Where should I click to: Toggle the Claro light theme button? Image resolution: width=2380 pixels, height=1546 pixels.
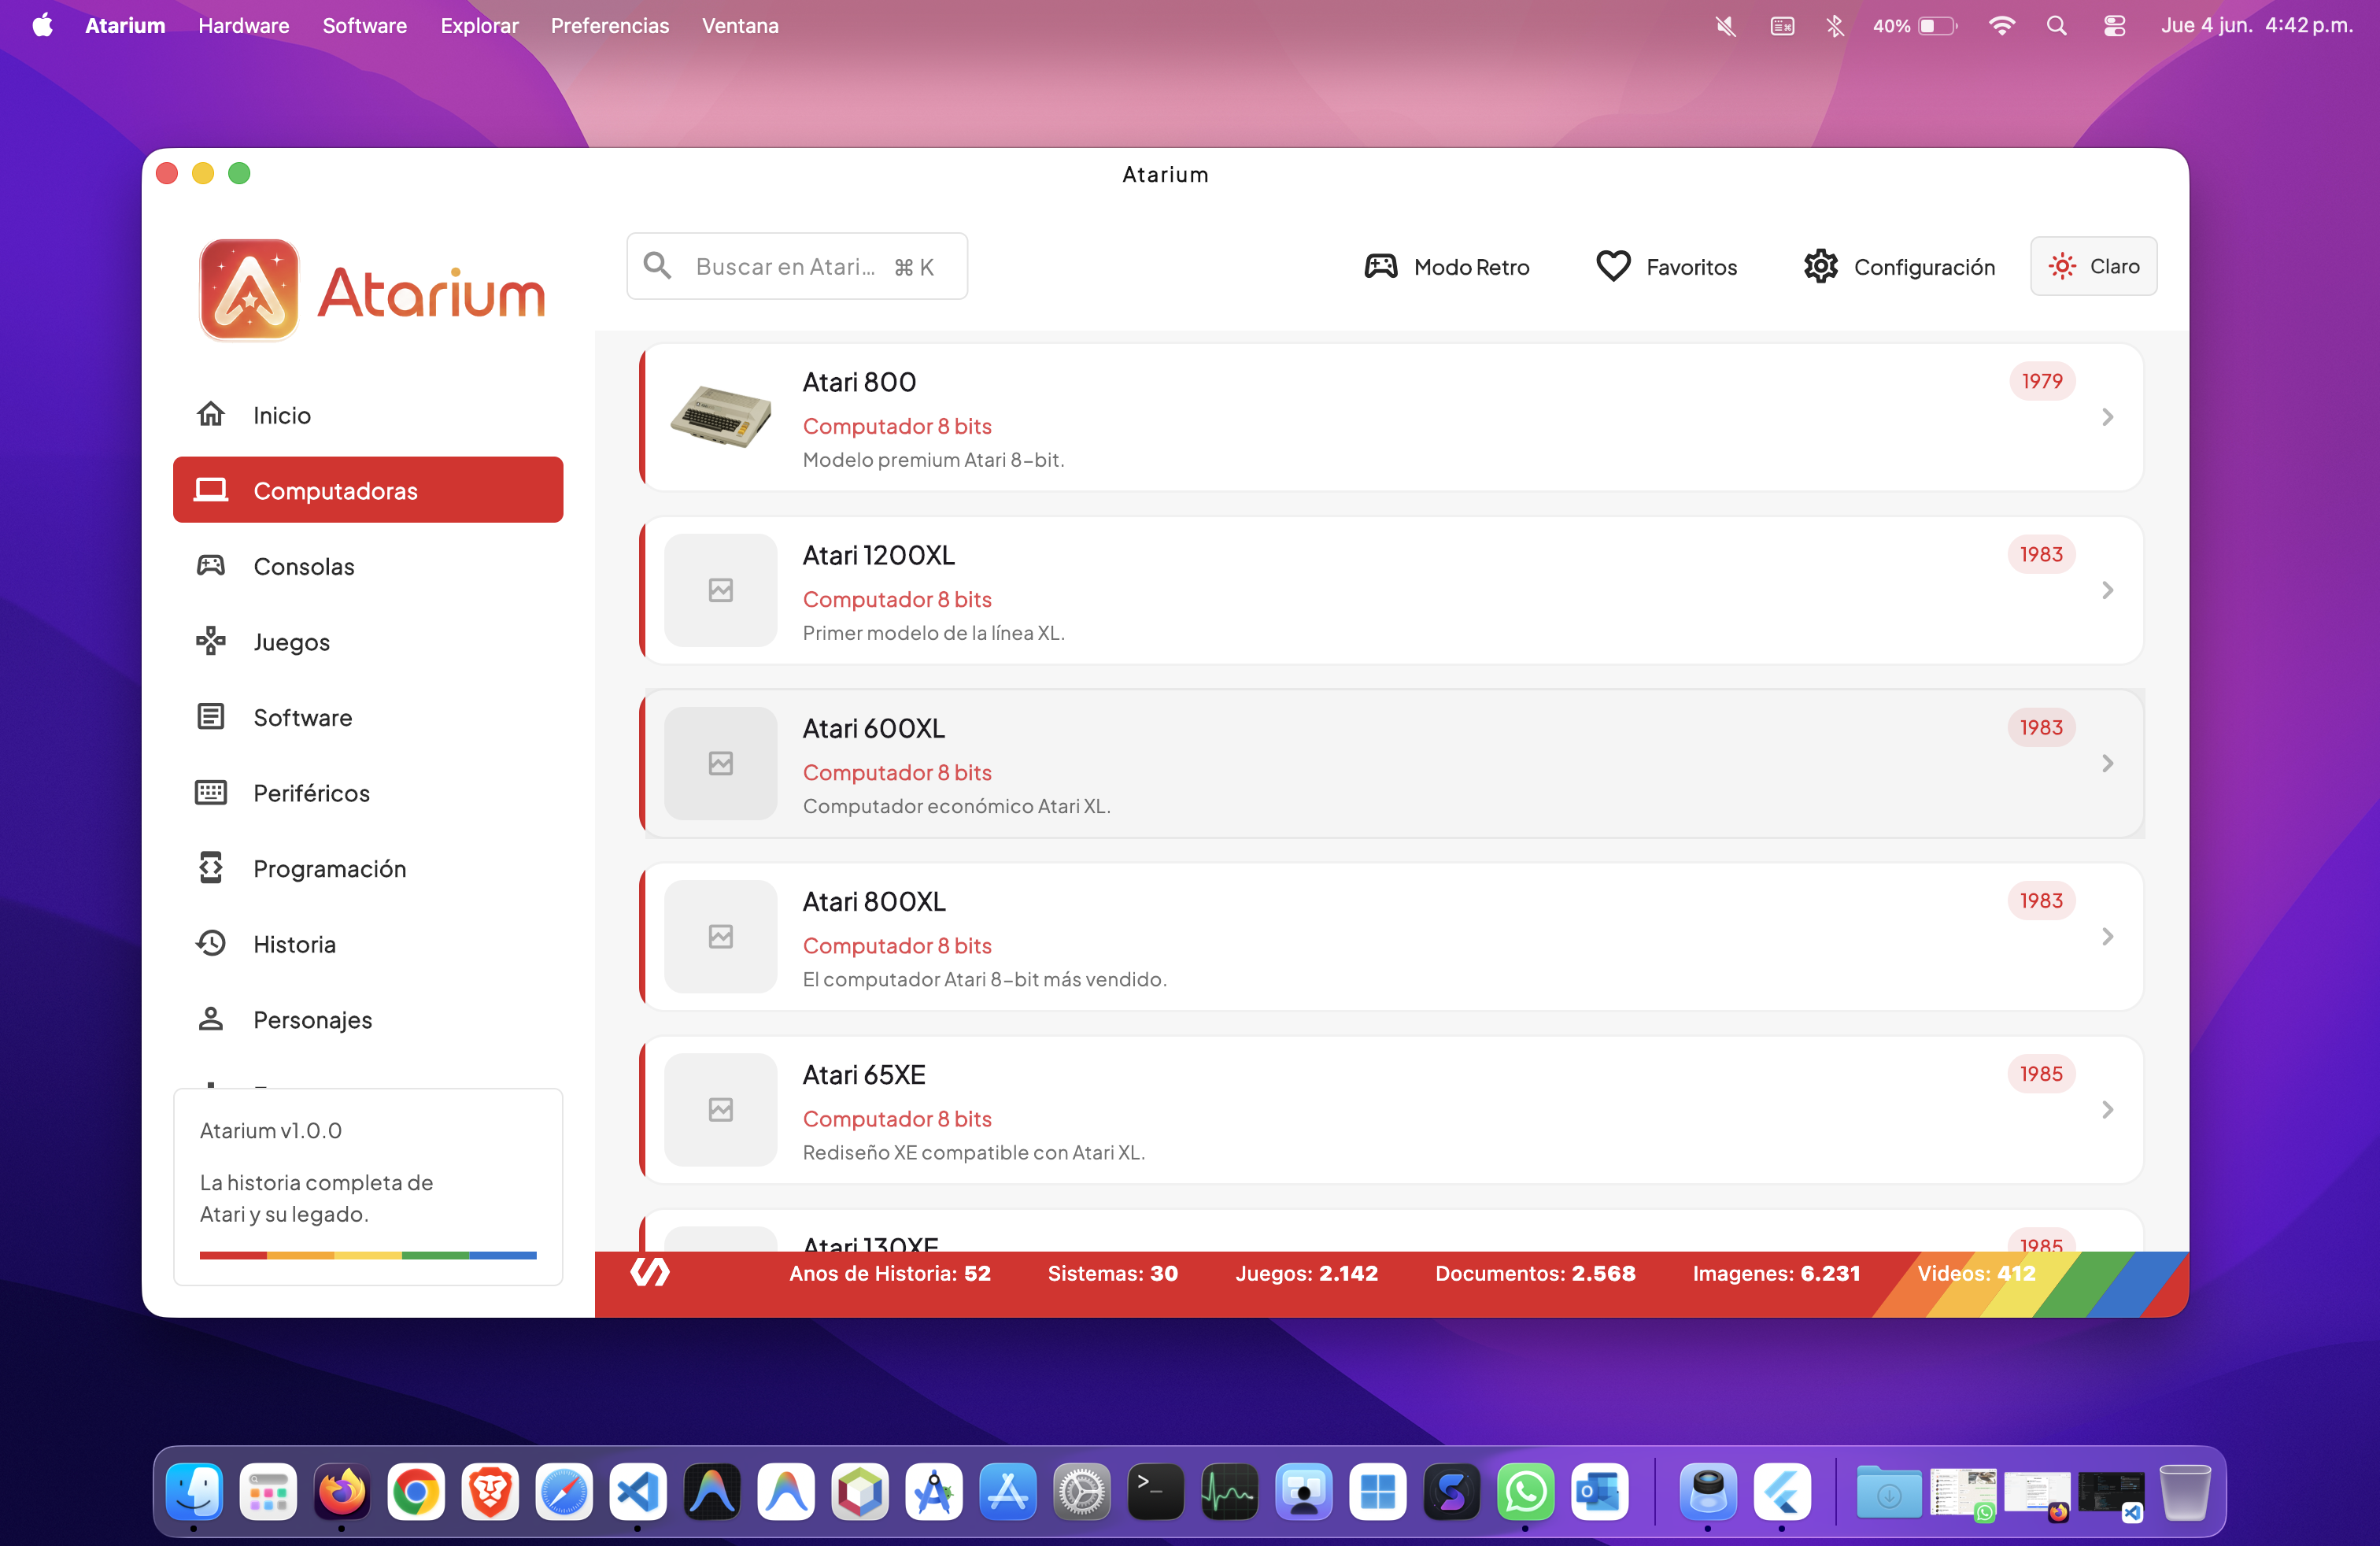[x=2093, y=266]
